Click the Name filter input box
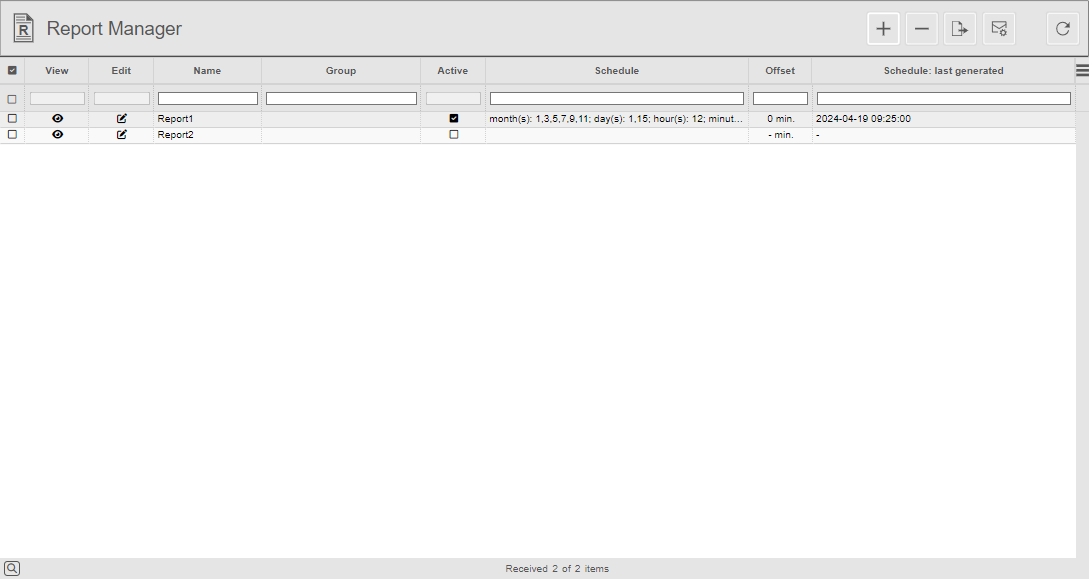The image size is (1089, 579). 207,97
